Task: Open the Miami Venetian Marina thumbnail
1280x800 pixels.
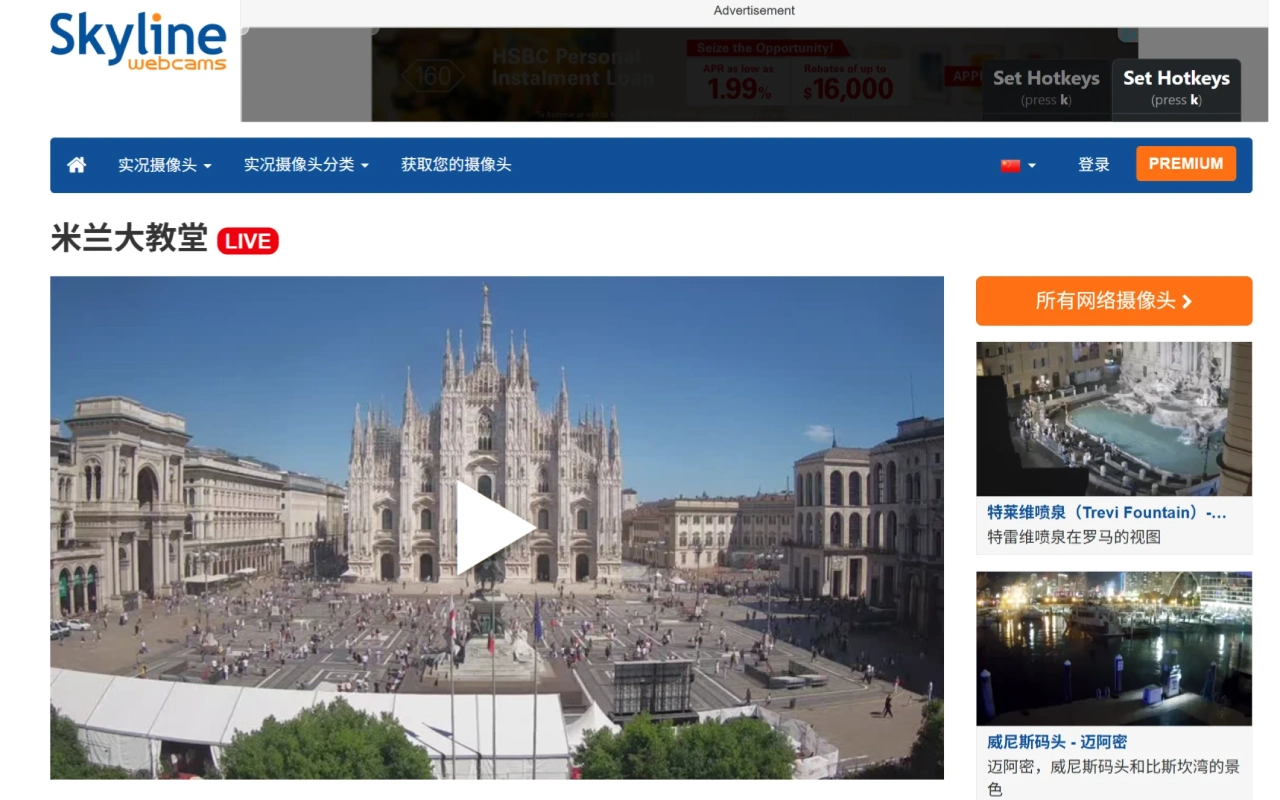Action: click(x=1114, y=648)
